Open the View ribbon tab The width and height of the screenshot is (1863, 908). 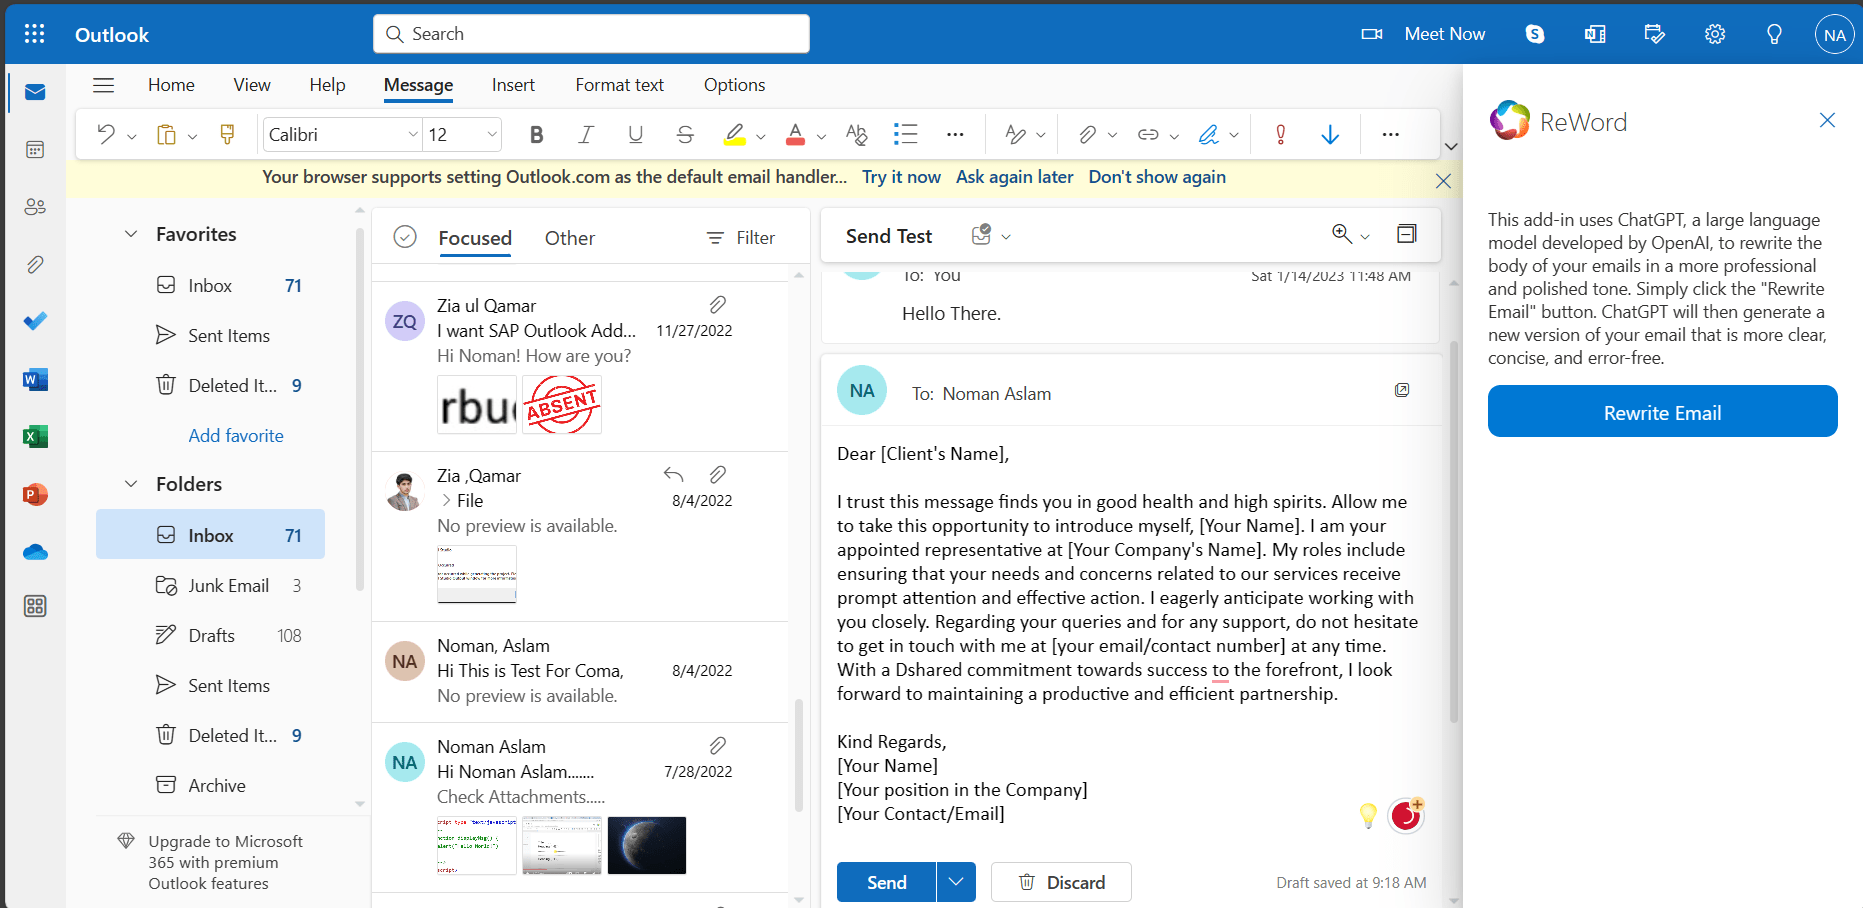[x=252, y=85]
